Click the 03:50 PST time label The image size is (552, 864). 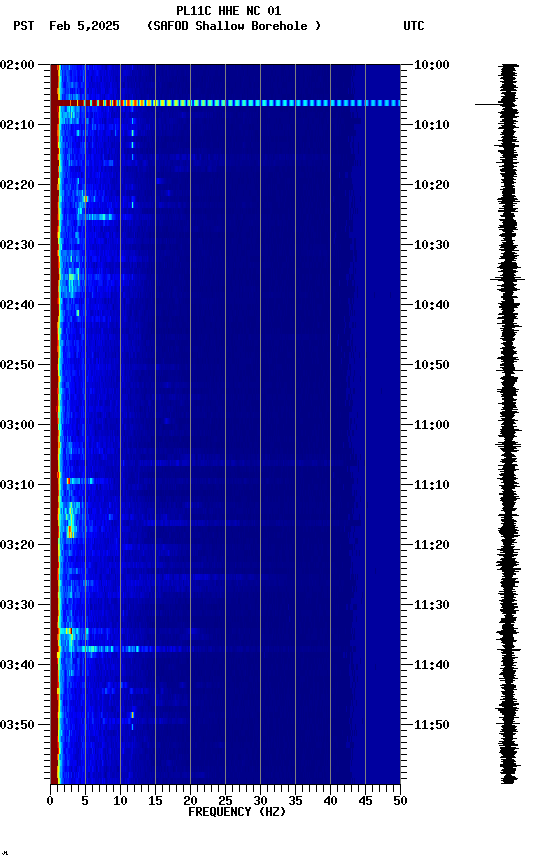coord(17,725)
